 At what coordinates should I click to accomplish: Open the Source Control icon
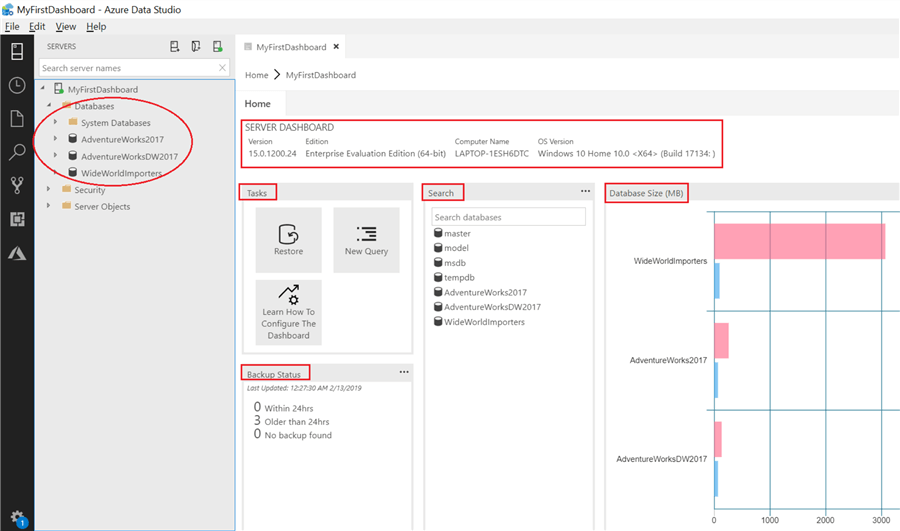[17, 185]
